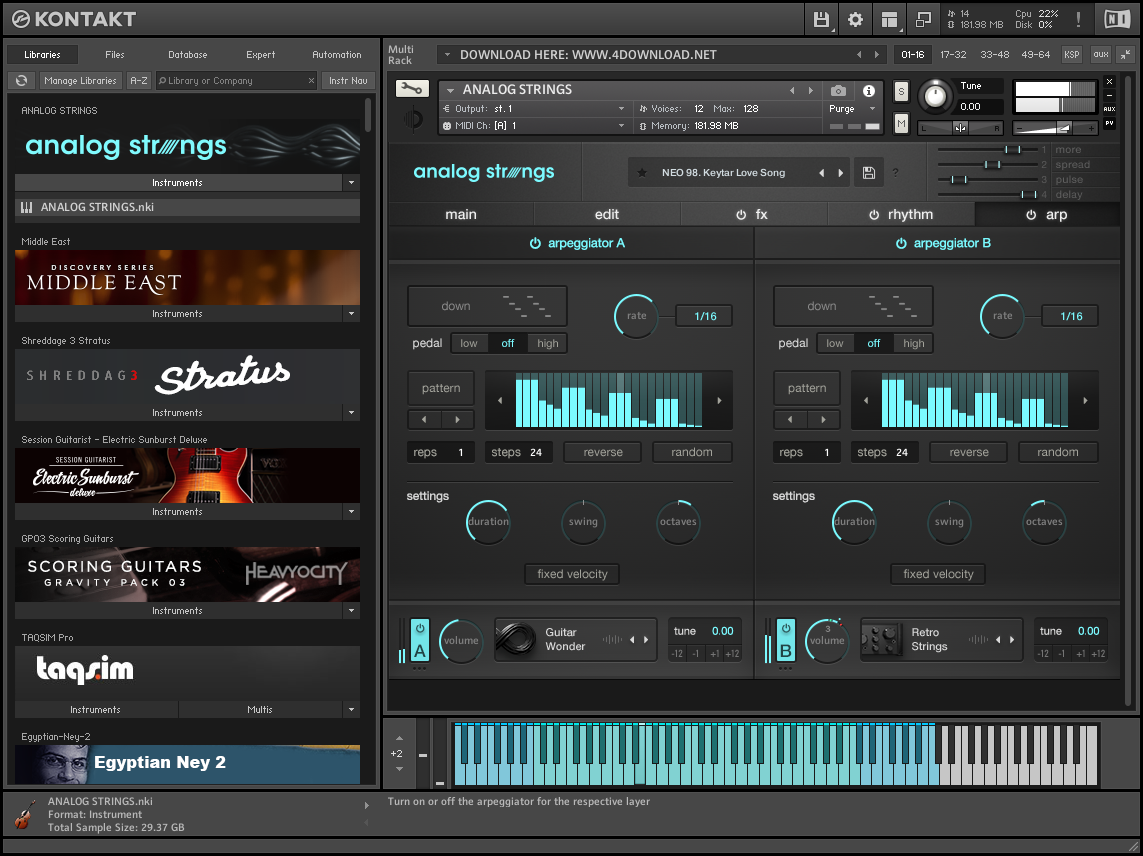Expand Analog Strings Instruments dropdown arrow
Image resolution: width=1143 pixels, height=856 pixels.
point(351,182)
